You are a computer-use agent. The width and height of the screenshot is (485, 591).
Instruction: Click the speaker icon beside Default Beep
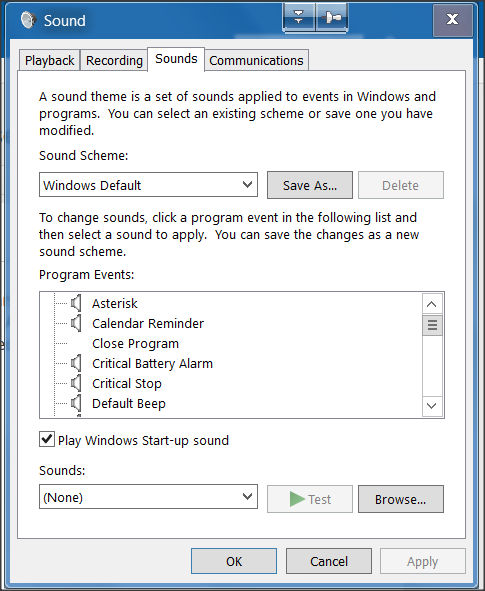point(76,403)
